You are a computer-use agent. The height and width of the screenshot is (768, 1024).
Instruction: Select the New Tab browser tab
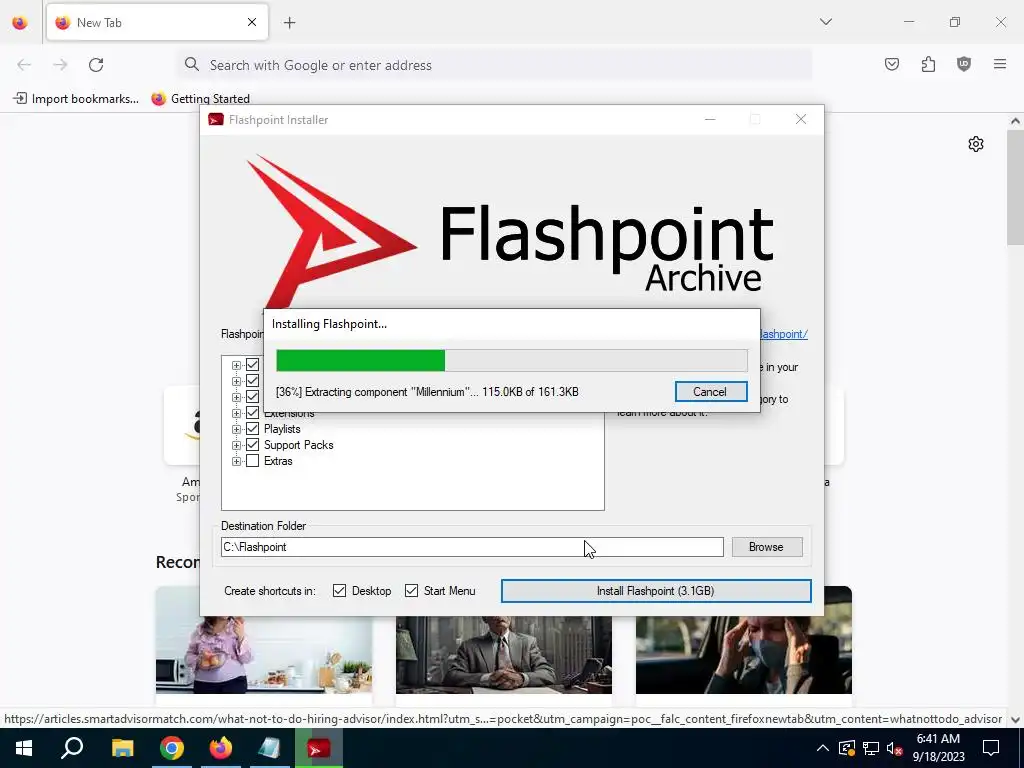click(157, 22)
